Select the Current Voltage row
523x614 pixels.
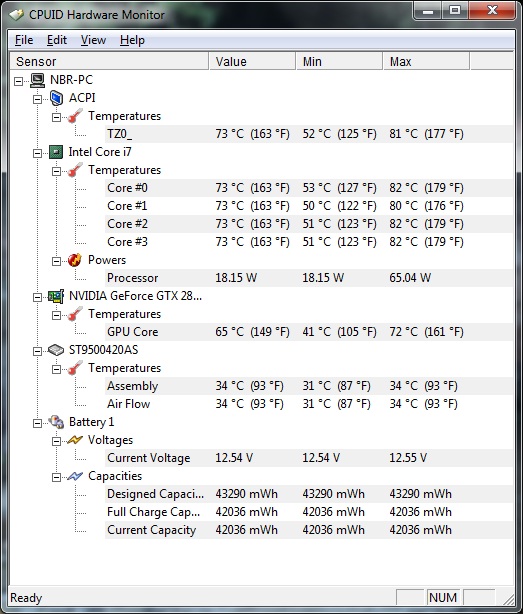[x=309, y=459]
